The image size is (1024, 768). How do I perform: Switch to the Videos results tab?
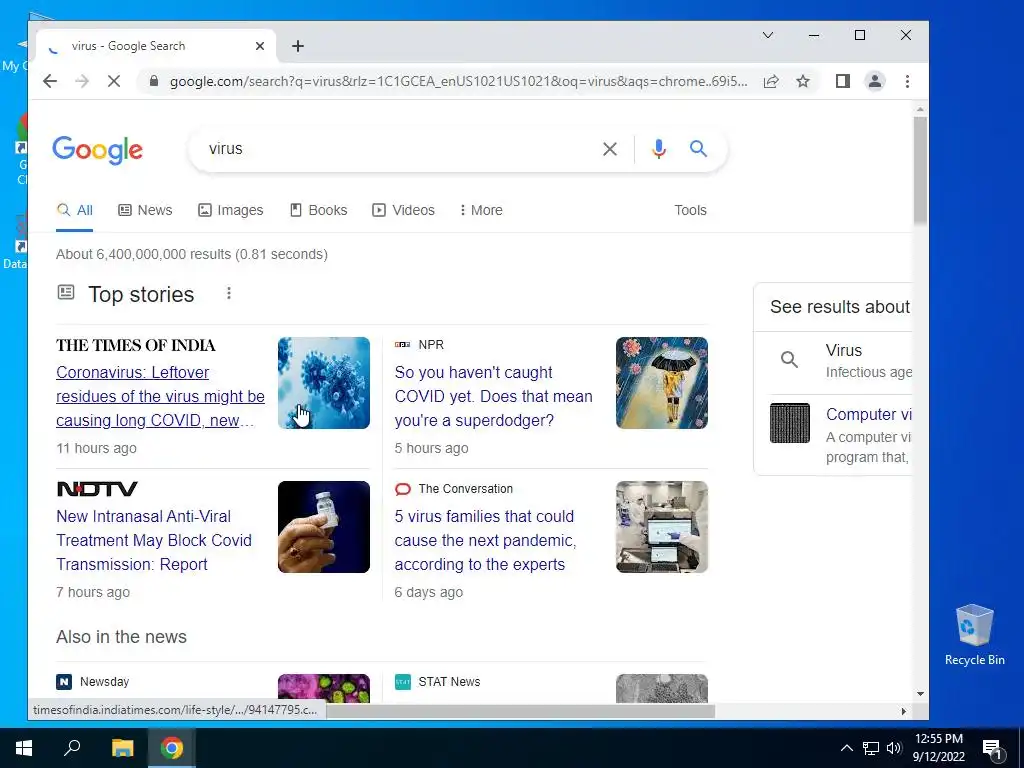coord(403,210)
